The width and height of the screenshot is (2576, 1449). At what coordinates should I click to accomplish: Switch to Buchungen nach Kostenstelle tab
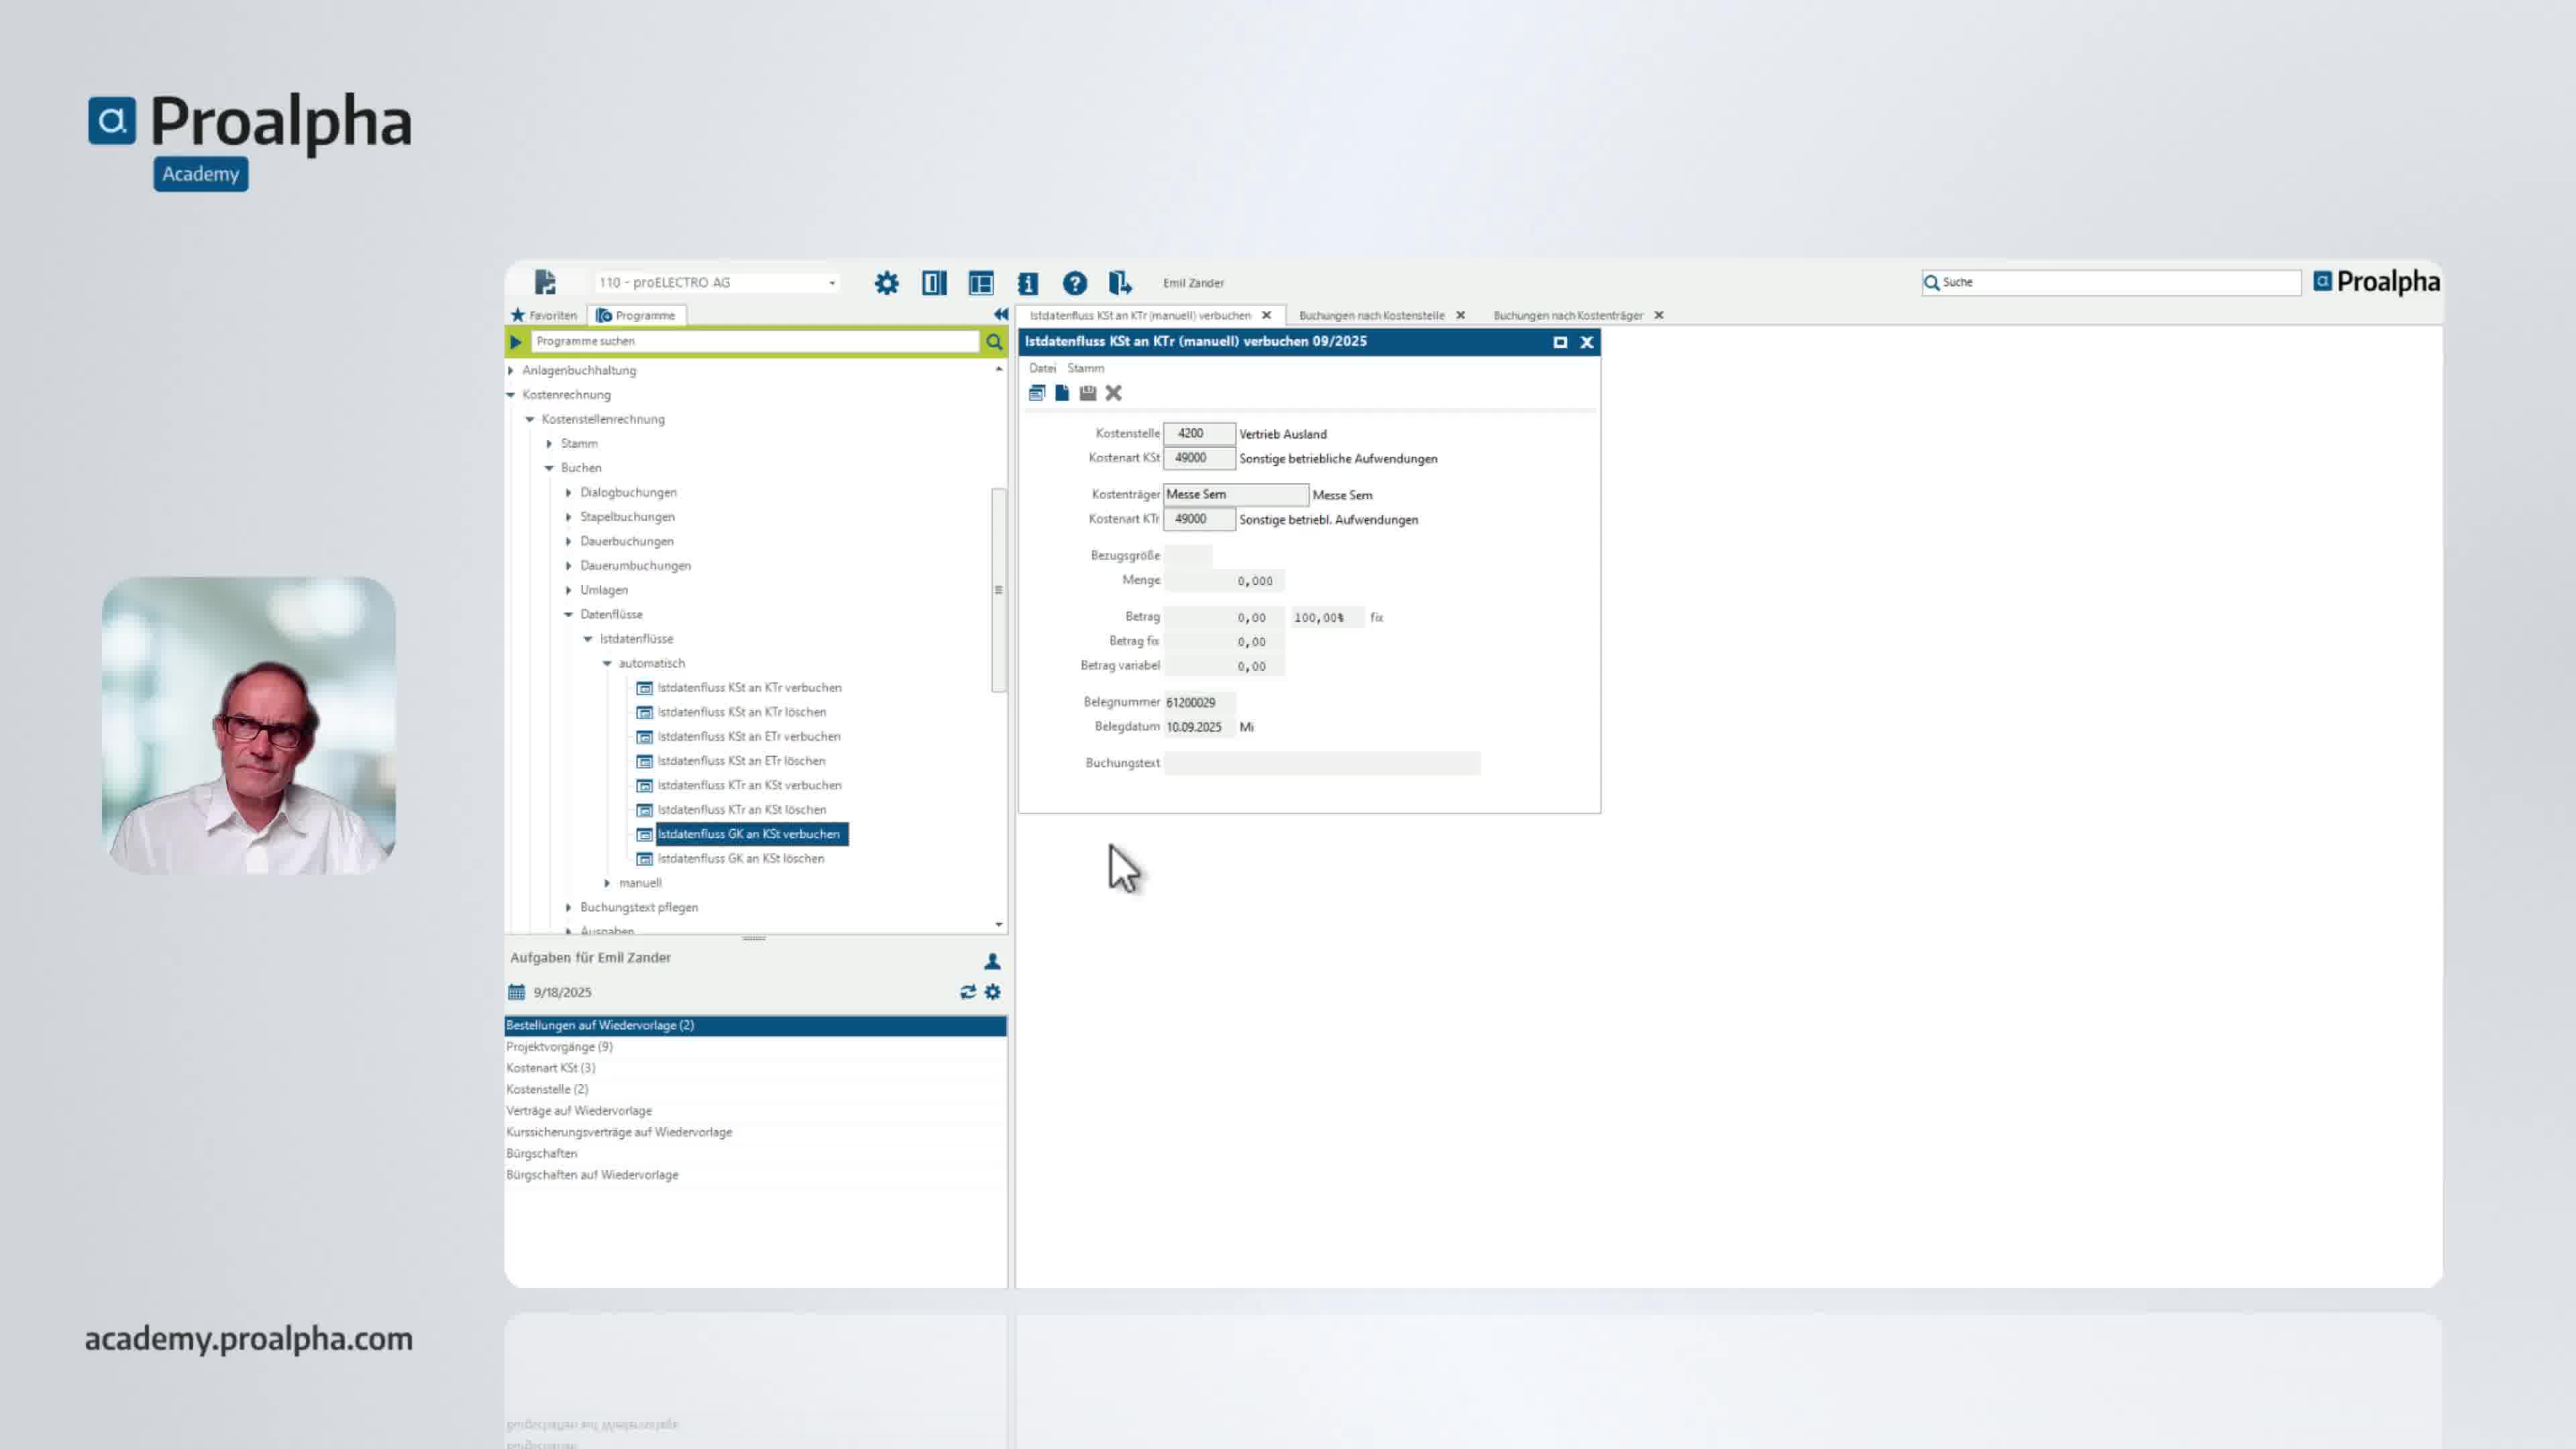point(1370,316)
